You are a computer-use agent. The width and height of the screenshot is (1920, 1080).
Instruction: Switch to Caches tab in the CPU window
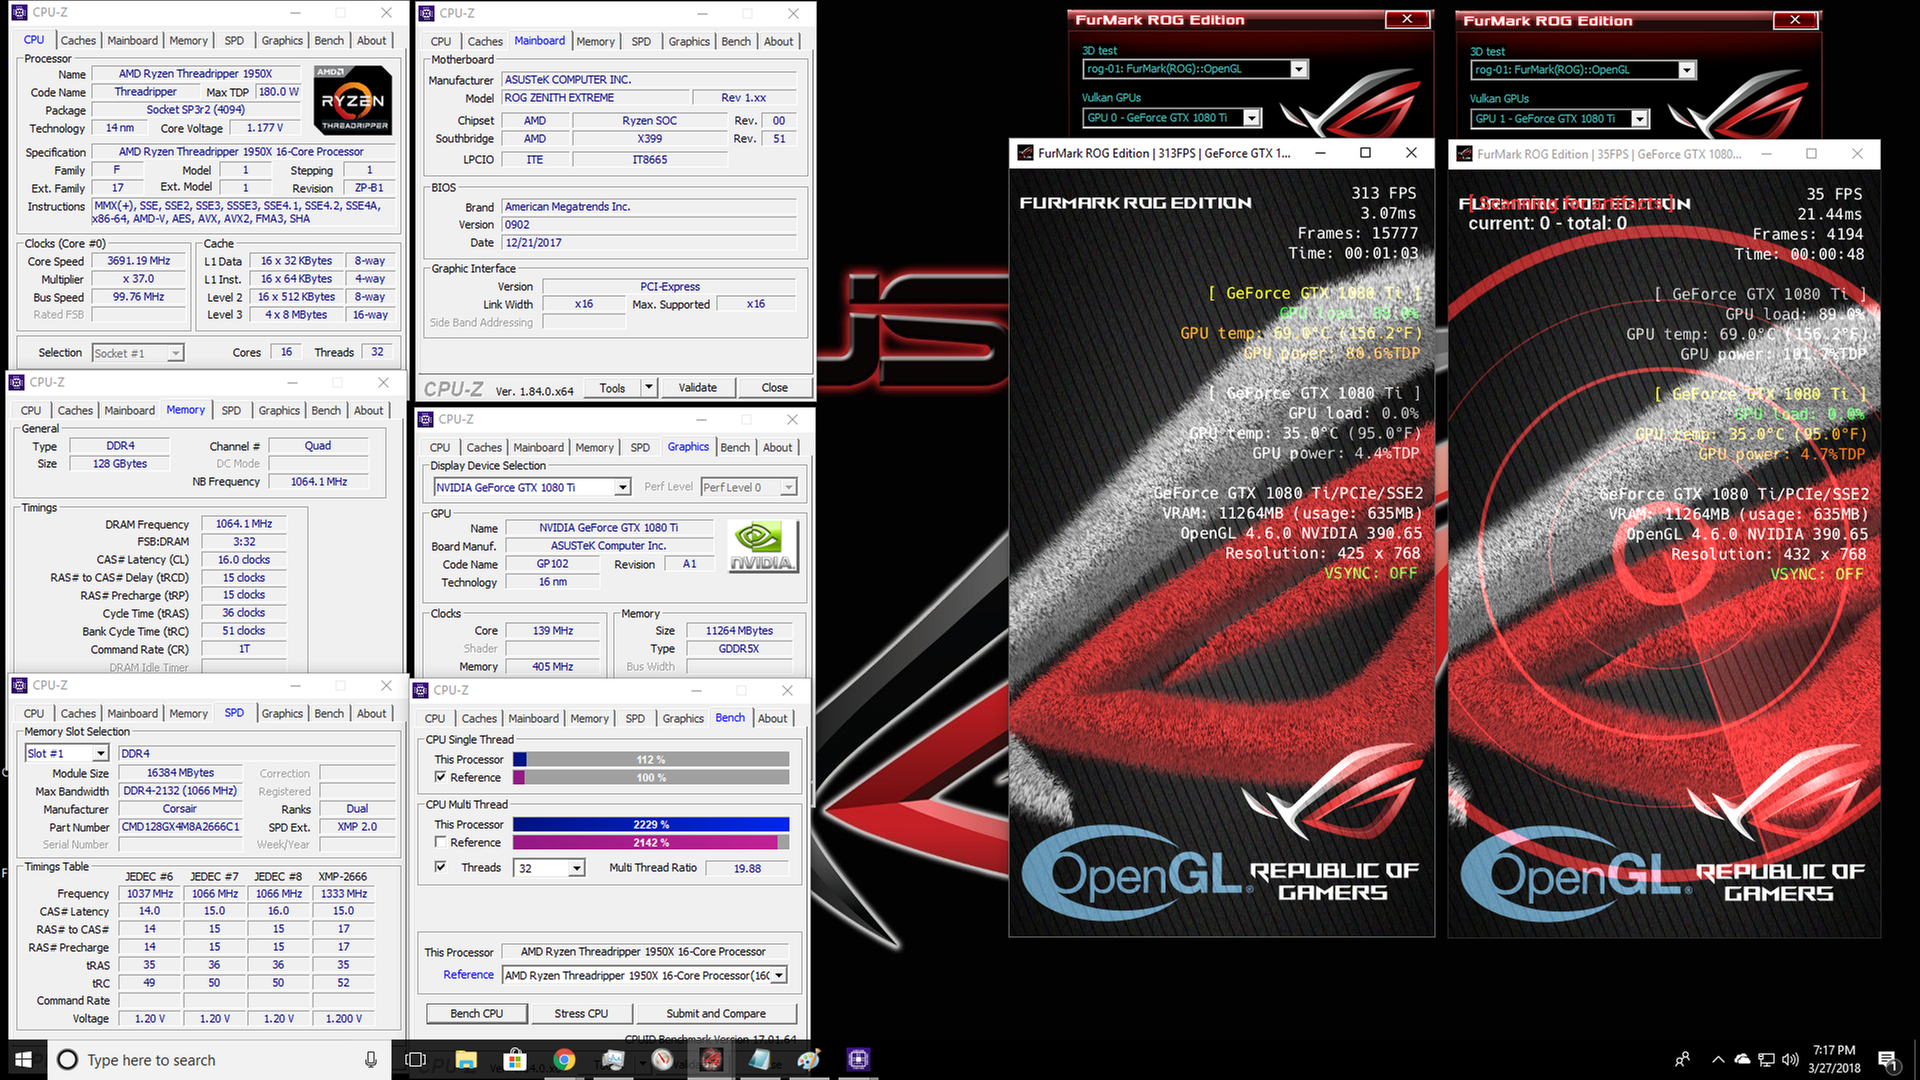[78, 40]
